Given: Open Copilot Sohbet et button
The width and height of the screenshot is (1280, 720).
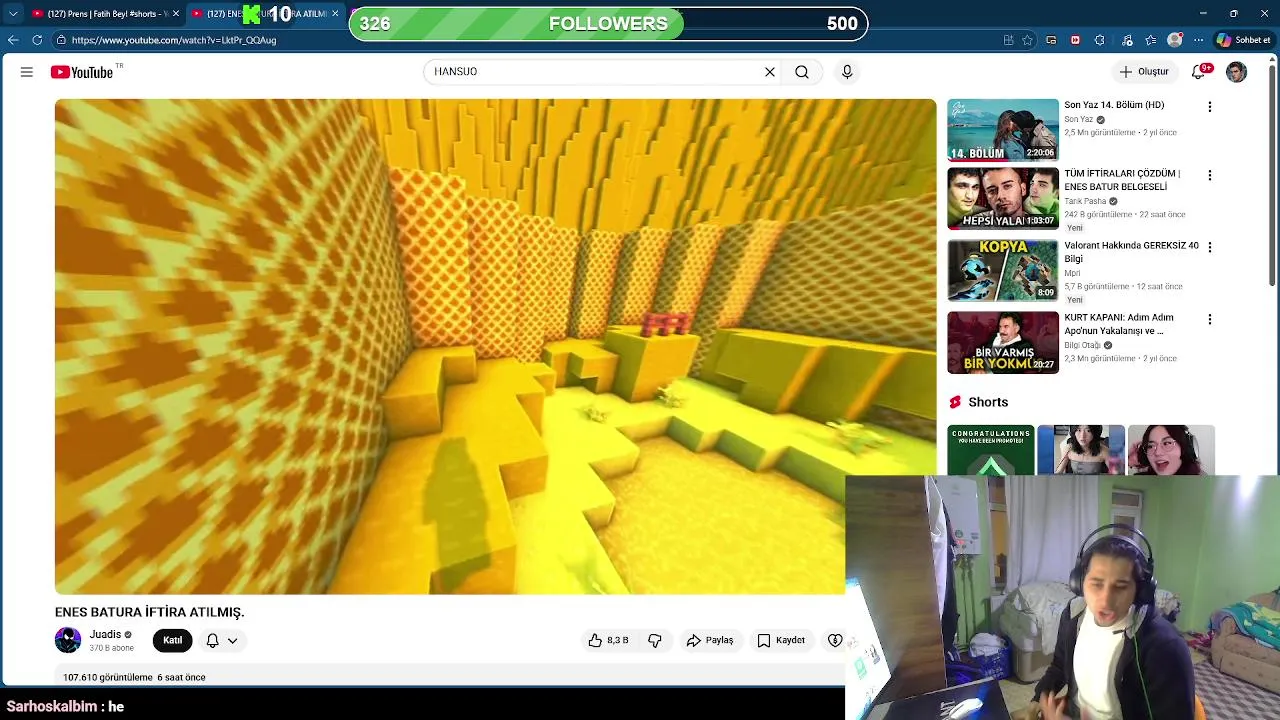Looking at the screenshot, I should [1244, 40].
